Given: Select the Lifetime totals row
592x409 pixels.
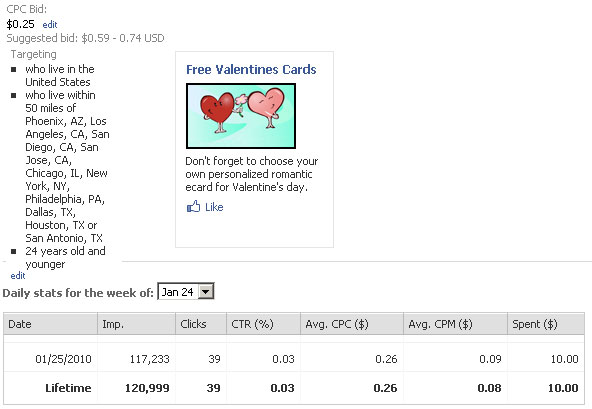Looking at the screenshot, I should 294,388.
